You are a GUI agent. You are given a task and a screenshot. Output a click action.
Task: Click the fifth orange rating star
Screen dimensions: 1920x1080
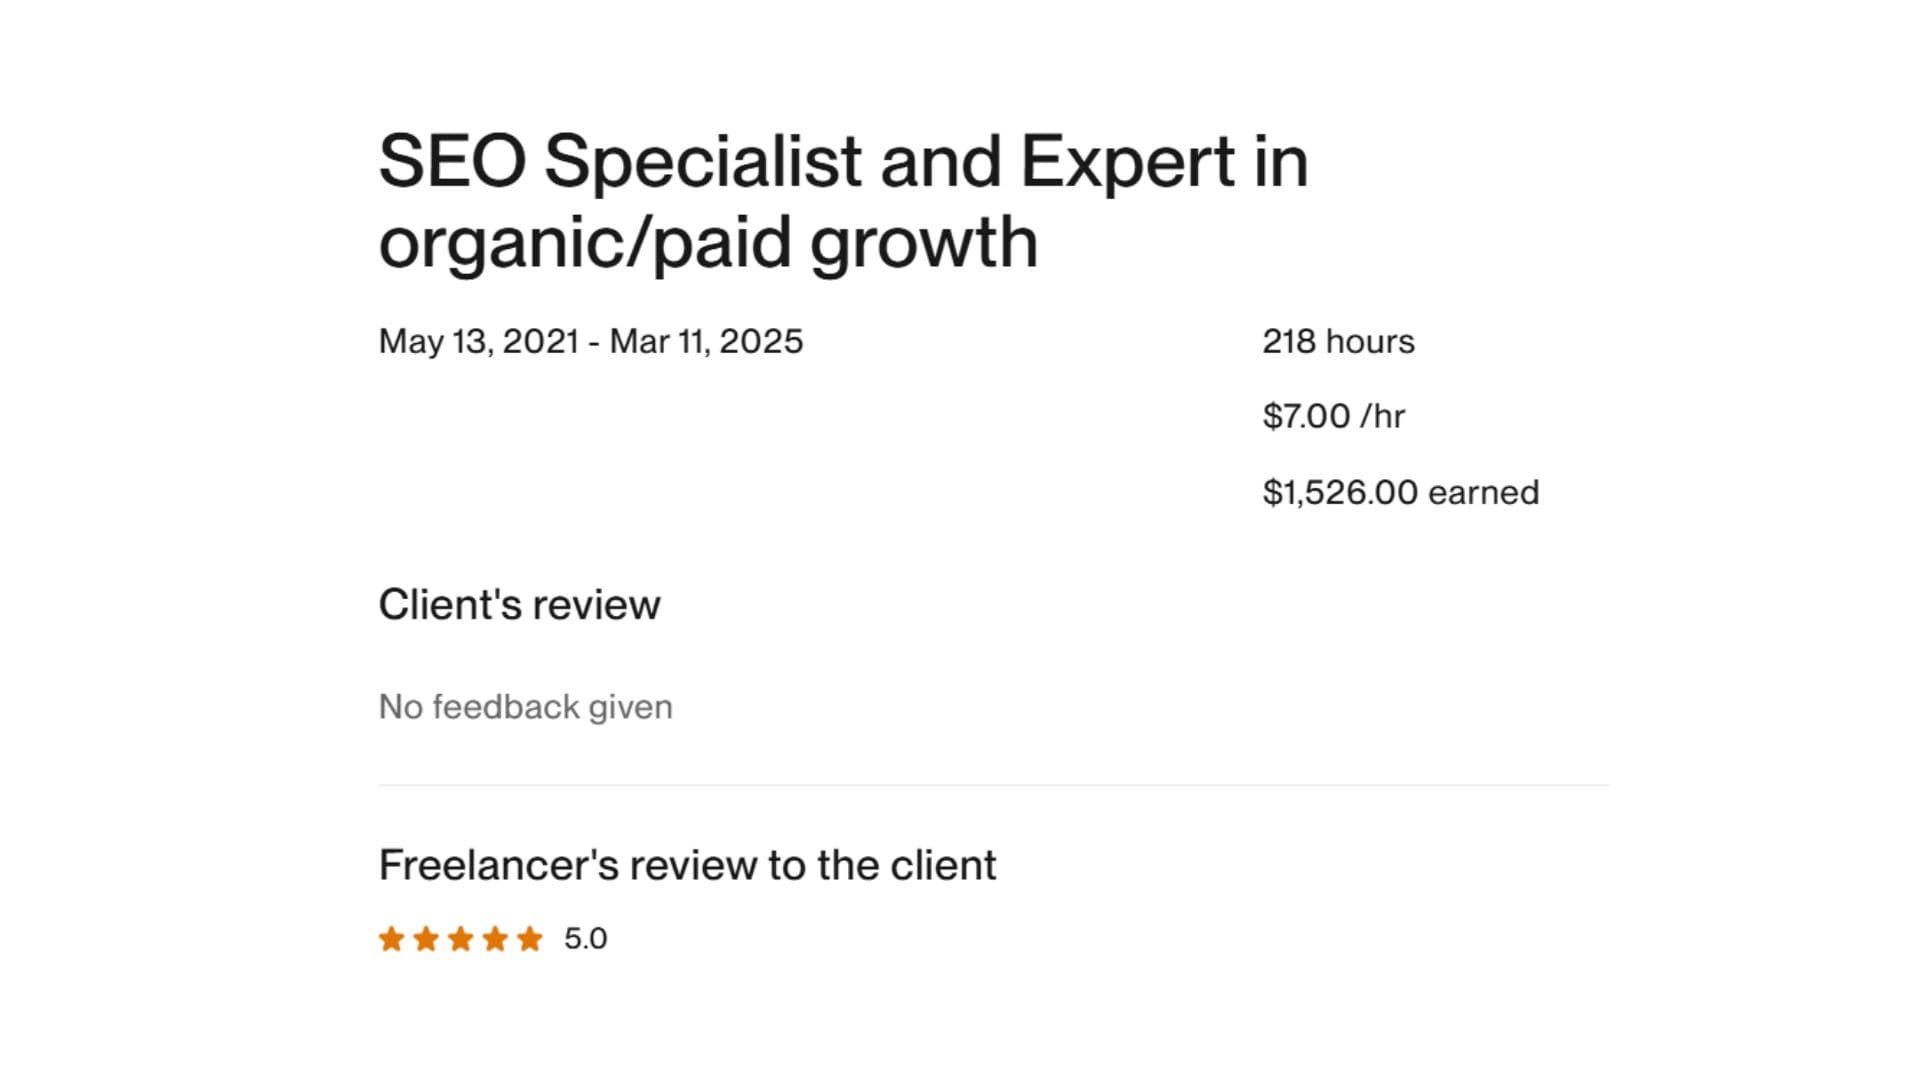pyautogui.click(x=530, y=939)
